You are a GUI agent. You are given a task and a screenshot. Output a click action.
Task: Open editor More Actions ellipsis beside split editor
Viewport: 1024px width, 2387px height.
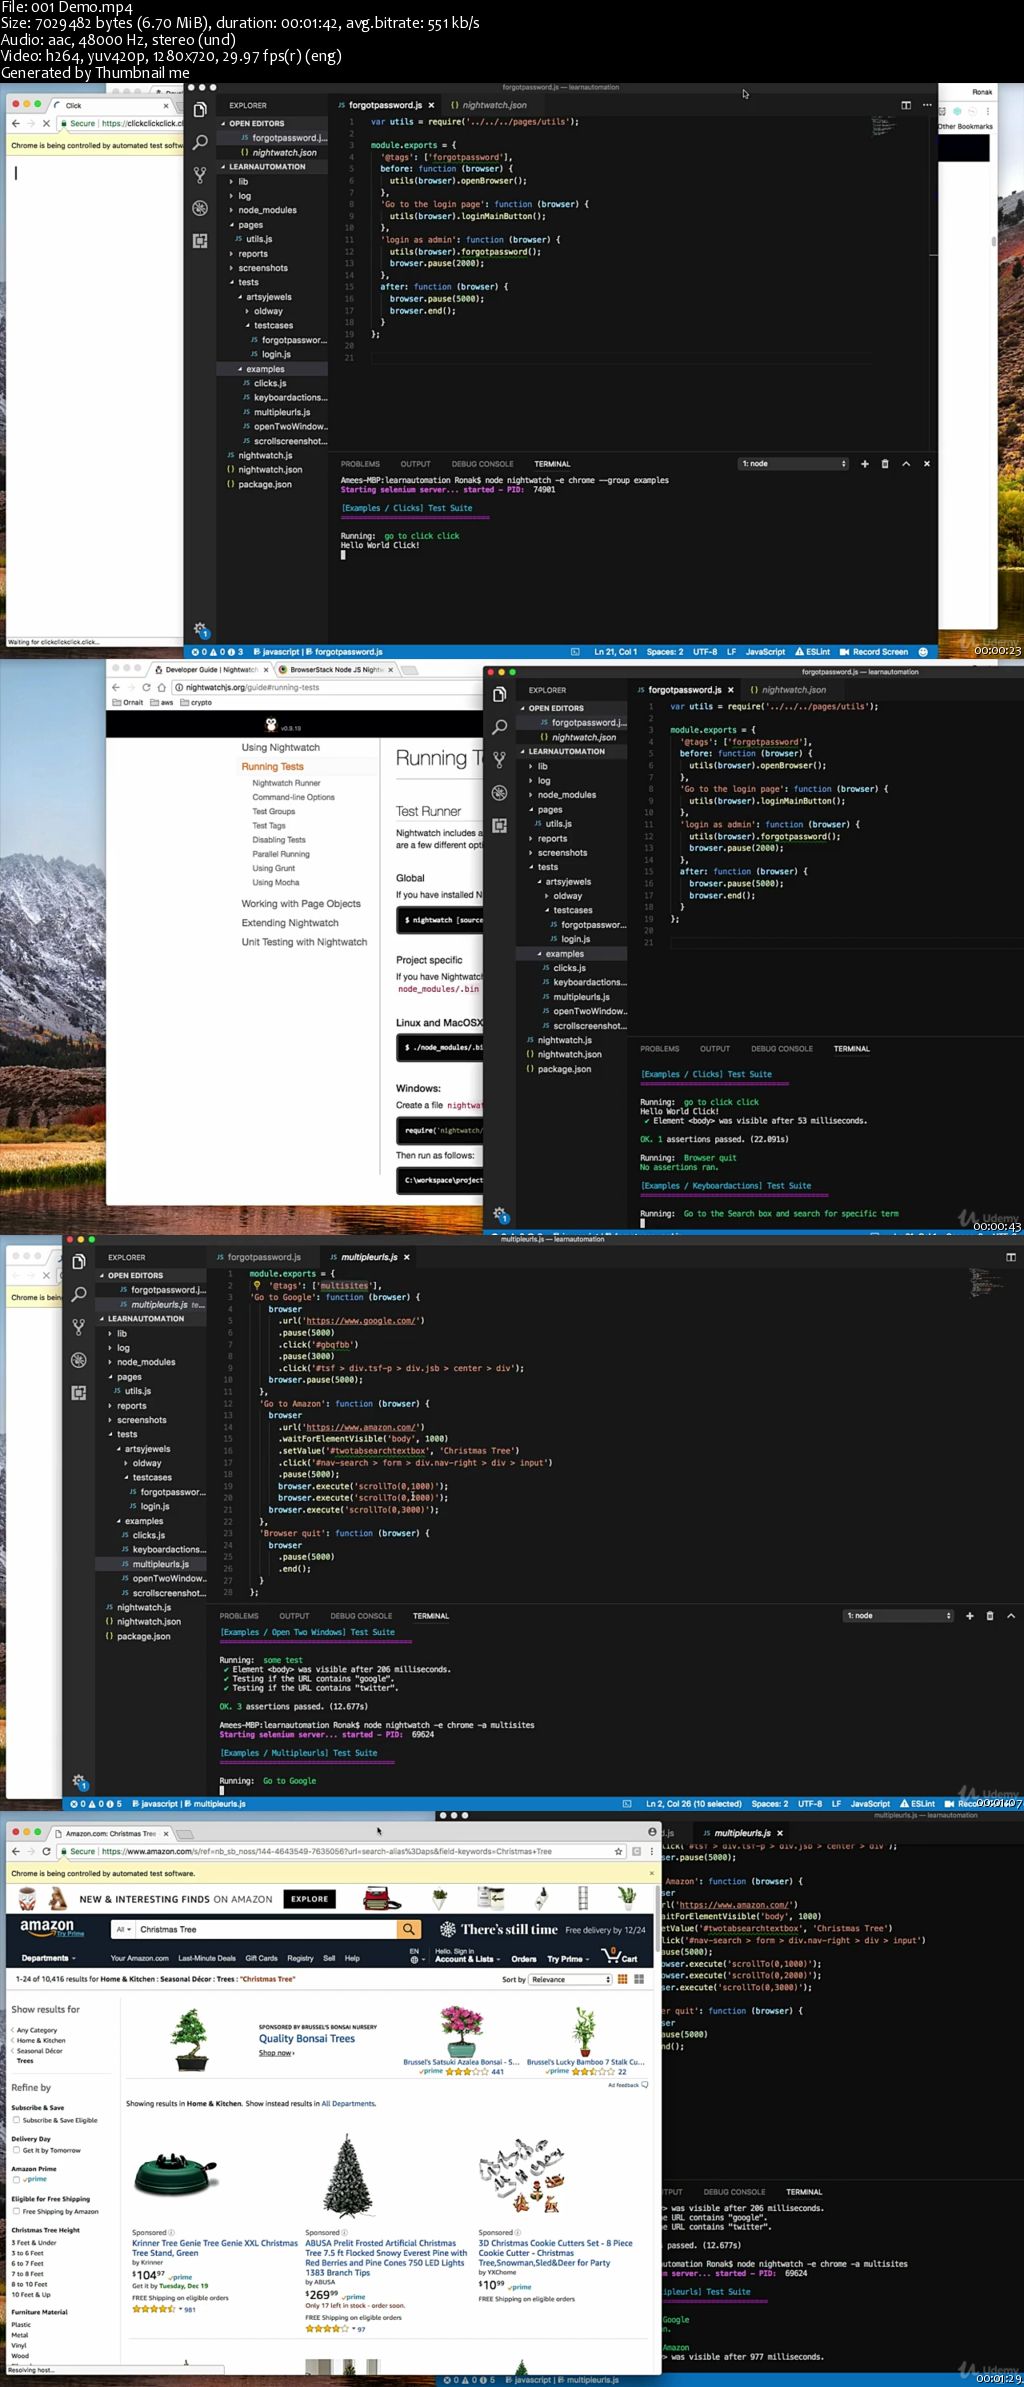pyautogui.click(x=927, y=105)
